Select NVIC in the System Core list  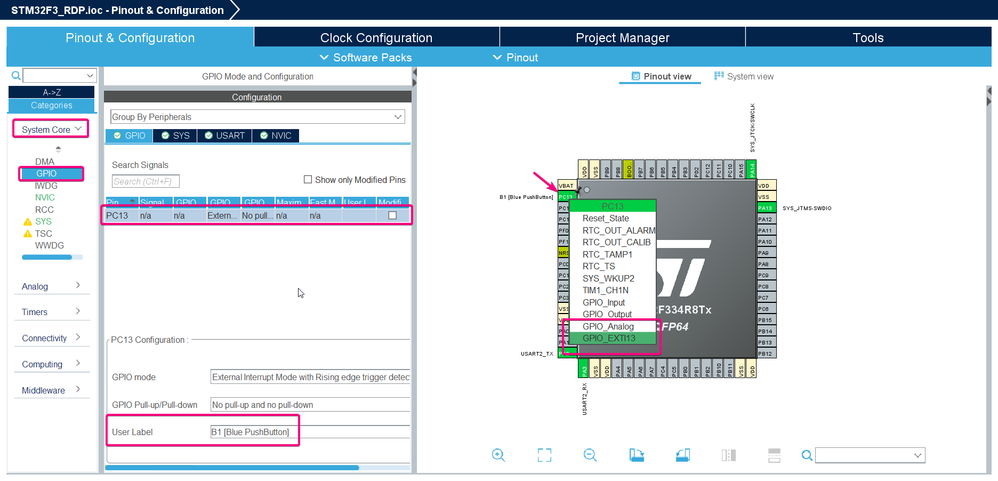coord(45,197)
